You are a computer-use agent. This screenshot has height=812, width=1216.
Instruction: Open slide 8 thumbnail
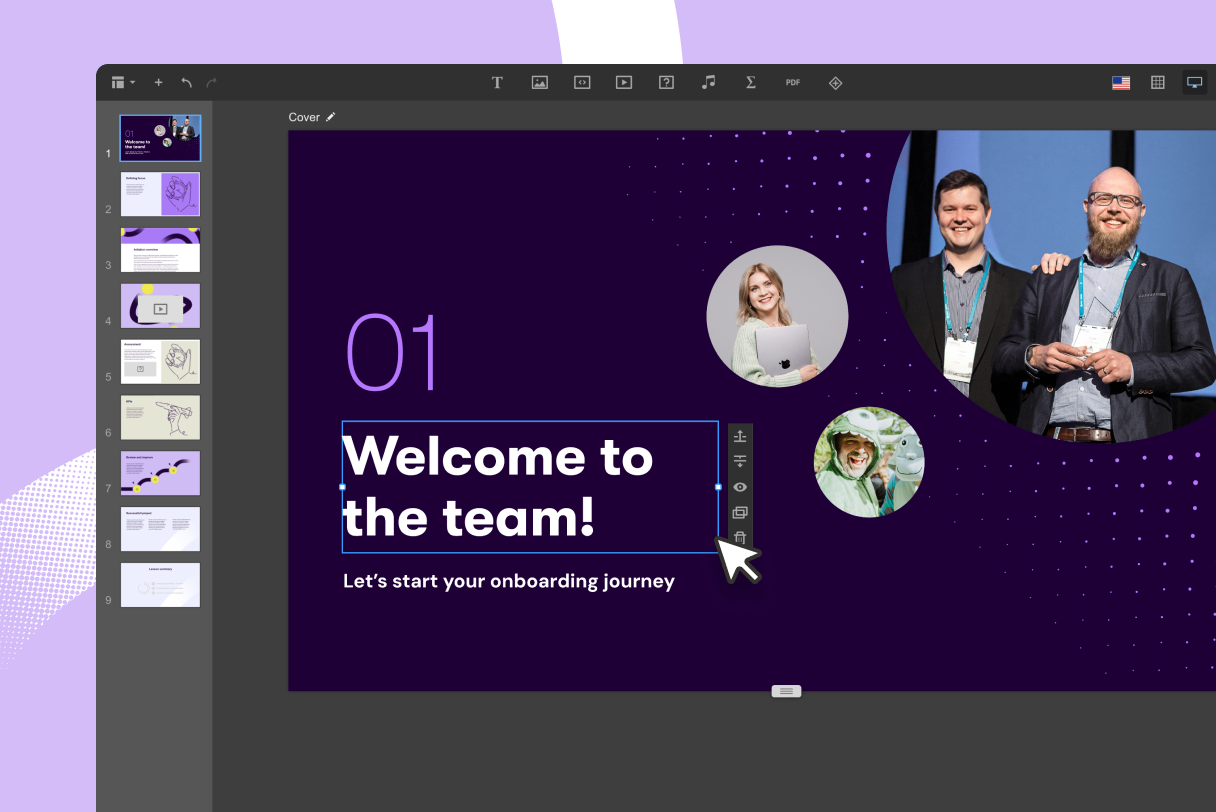tap(160, 529)
